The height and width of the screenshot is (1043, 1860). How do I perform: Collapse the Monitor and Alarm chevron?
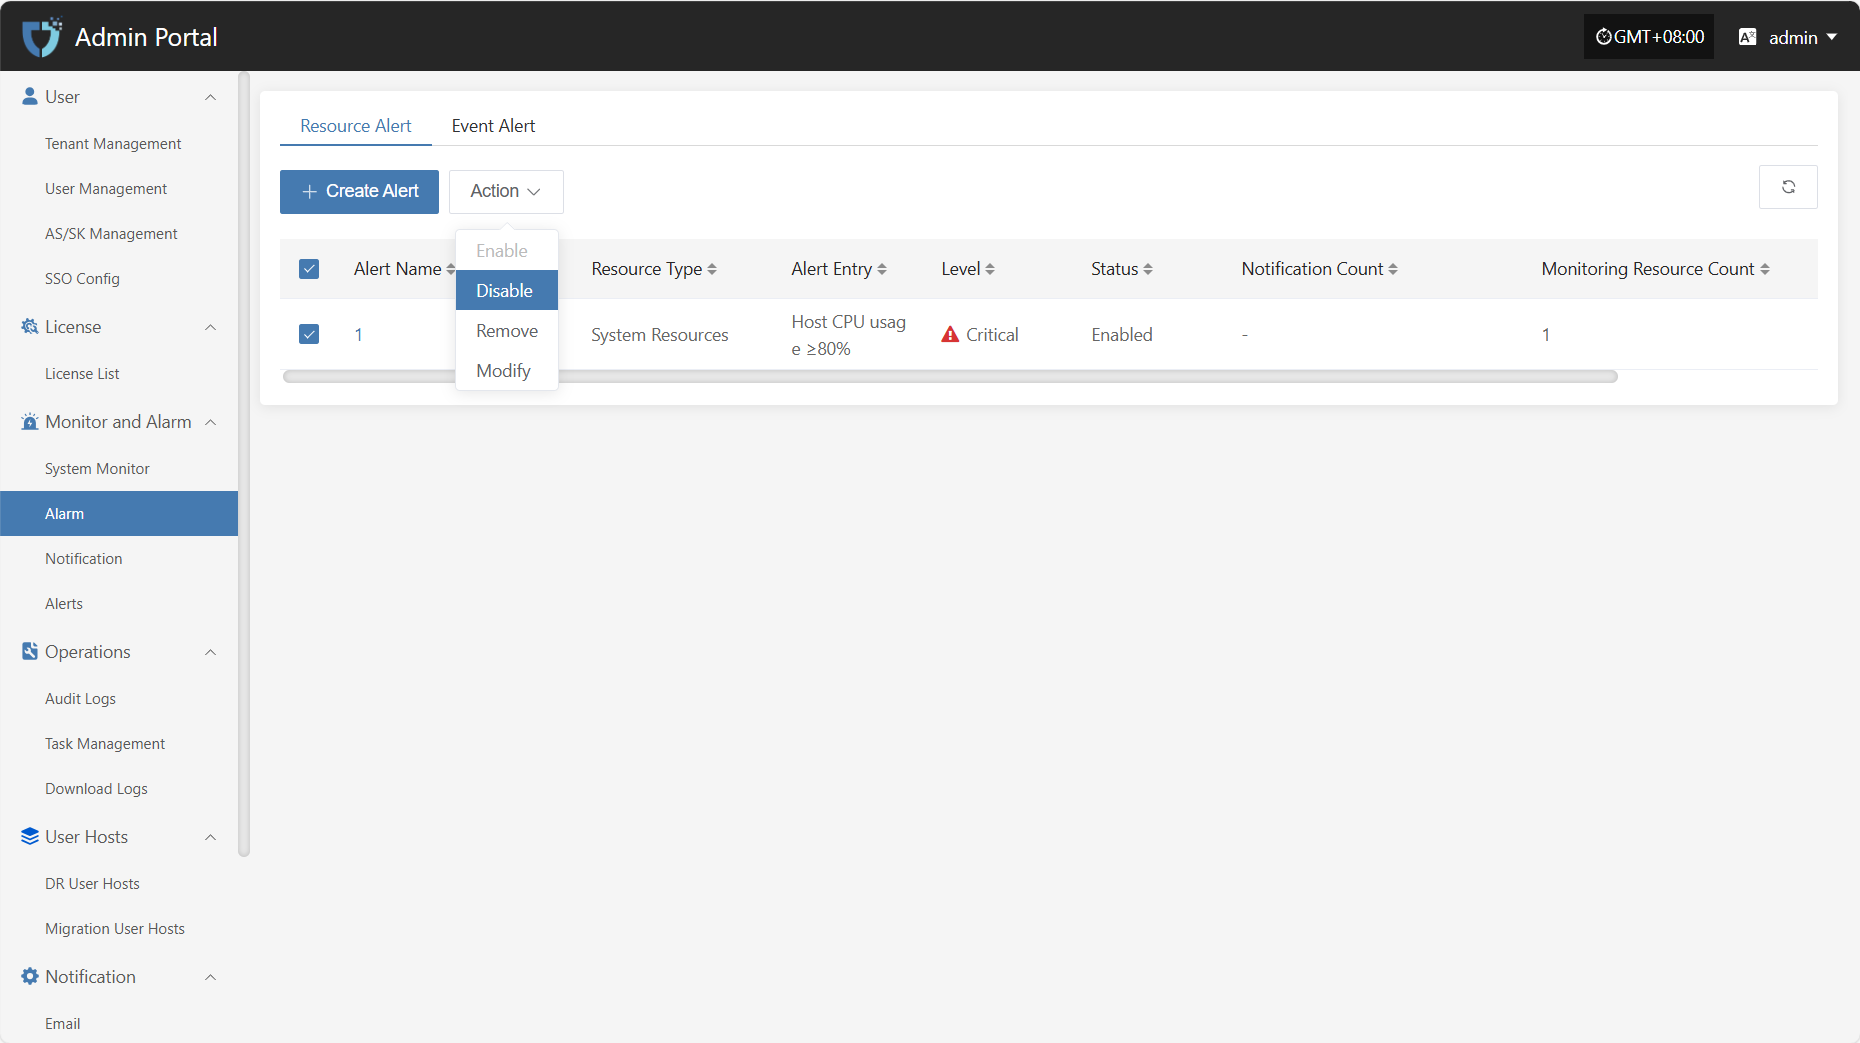210,422
